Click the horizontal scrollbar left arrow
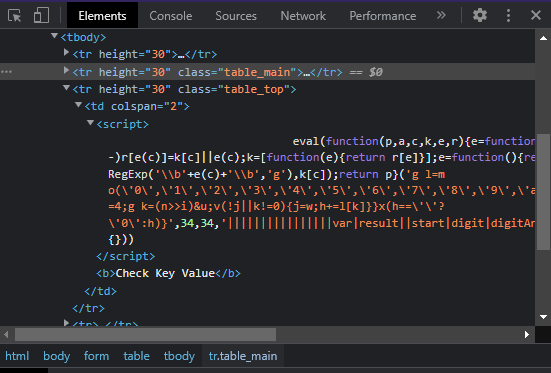Screen dimensions: 551x373 click(6, 334)
